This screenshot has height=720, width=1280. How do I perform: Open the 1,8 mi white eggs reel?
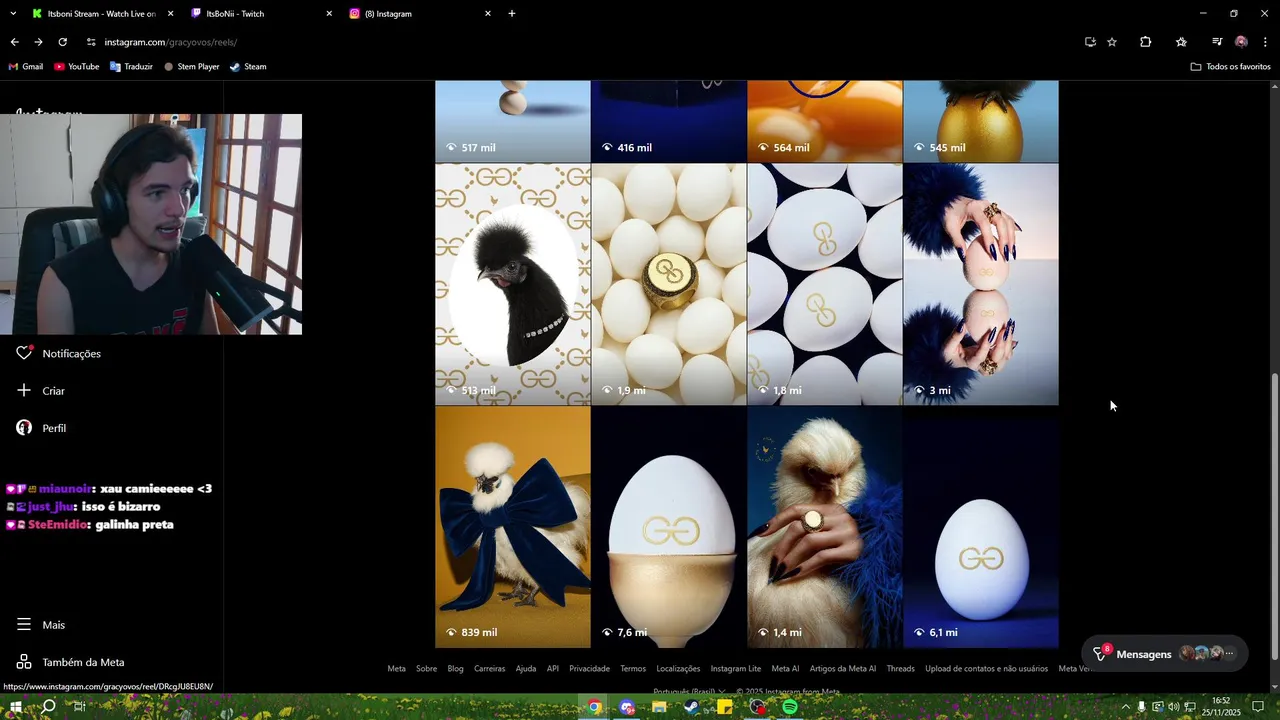point(825,284)
